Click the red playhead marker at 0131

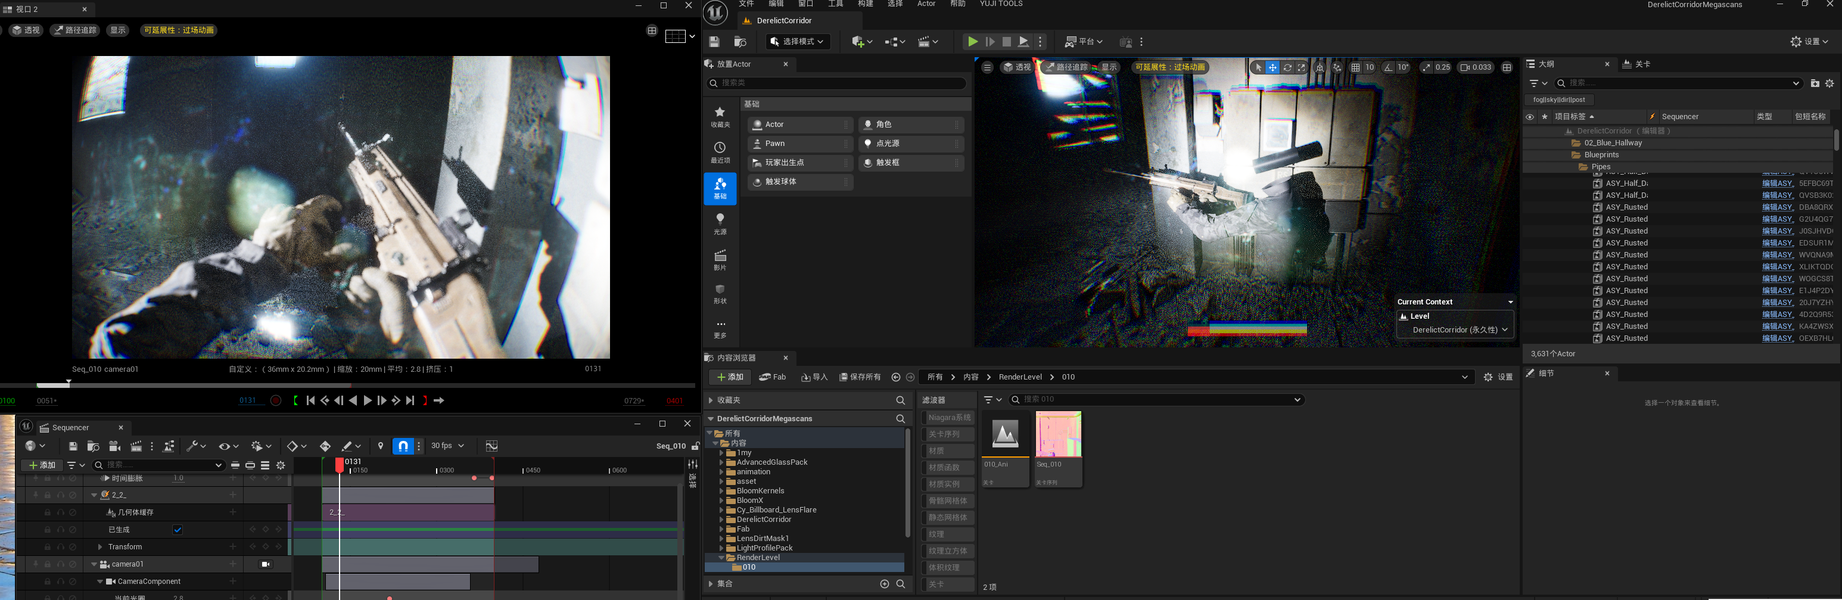point(340,465)
